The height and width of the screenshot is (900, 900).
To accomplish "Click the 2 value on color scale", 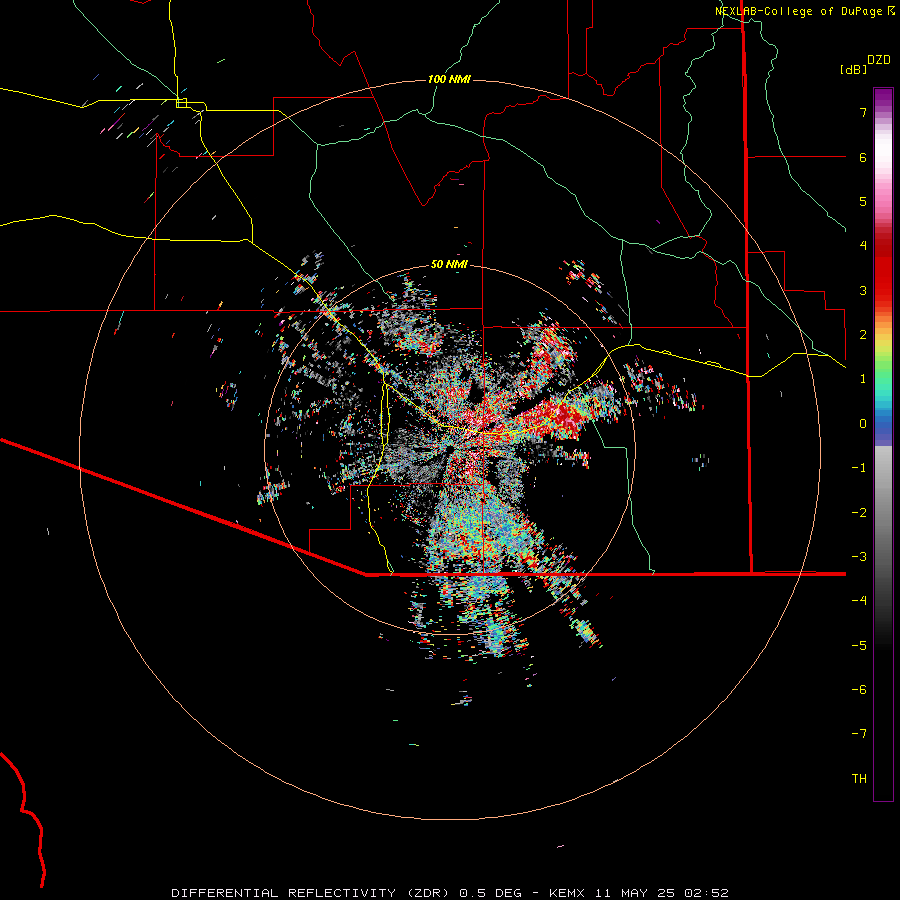I will pyautogui.click(x=863, y=335).
